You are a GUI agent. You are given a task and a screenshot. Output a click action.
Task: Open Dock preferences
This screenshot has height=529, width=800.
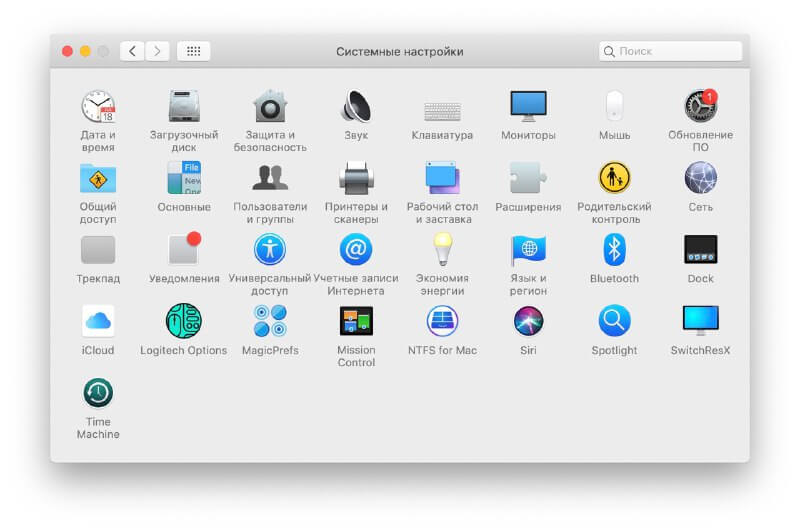[x=701, y=249]
